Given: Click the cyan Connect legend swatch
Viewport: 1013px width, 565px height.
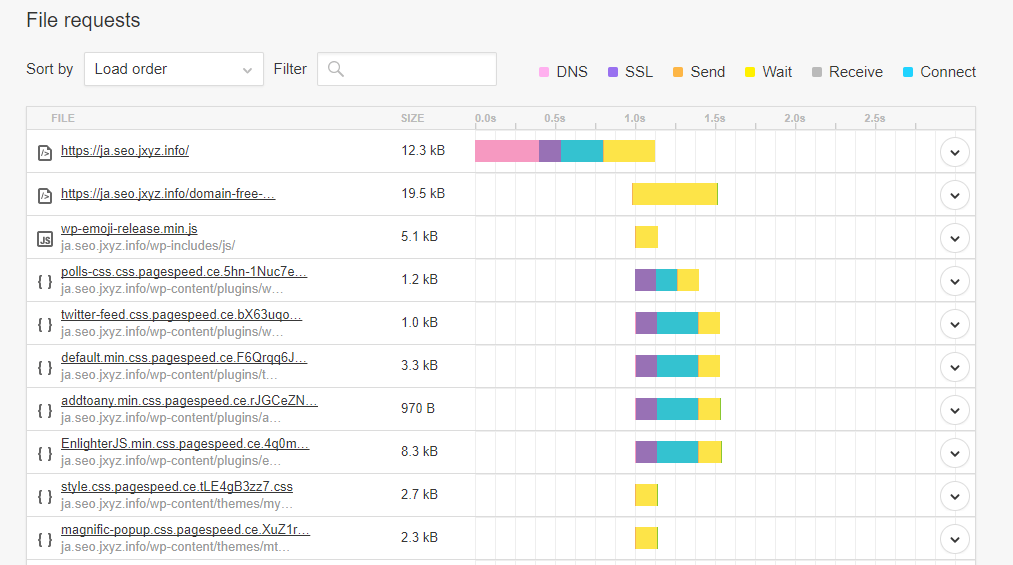Looking at the screenshot, I should (x=908, y=72).
